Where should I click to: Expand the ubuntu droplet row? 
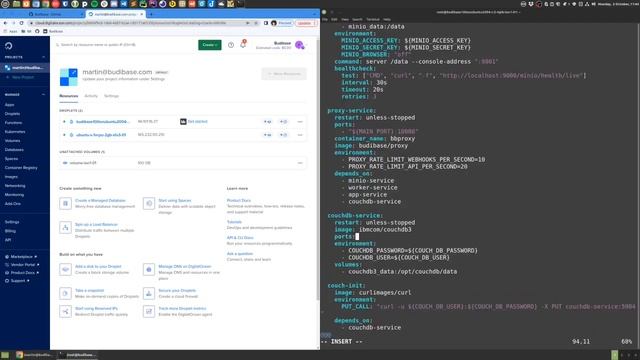[64, 135]
